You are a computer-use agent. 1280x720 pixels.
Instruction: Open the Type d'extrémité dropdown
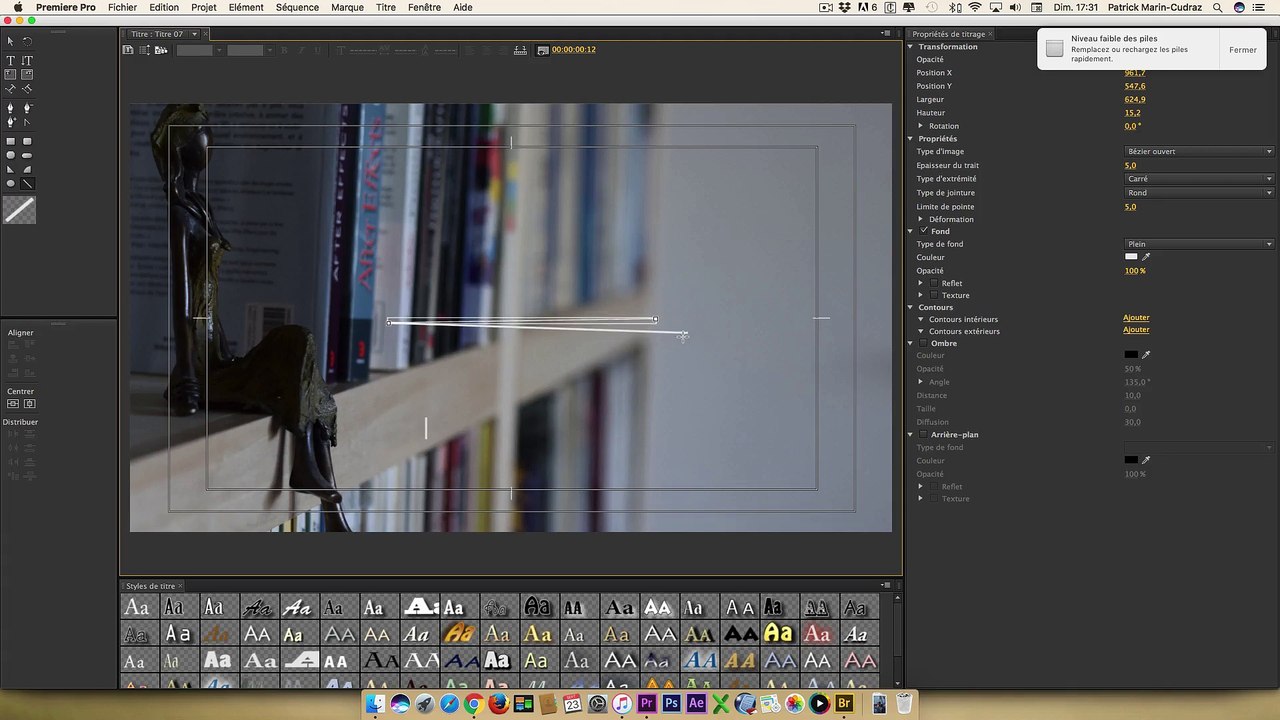pyautogui.click(x=1199, y=179)
